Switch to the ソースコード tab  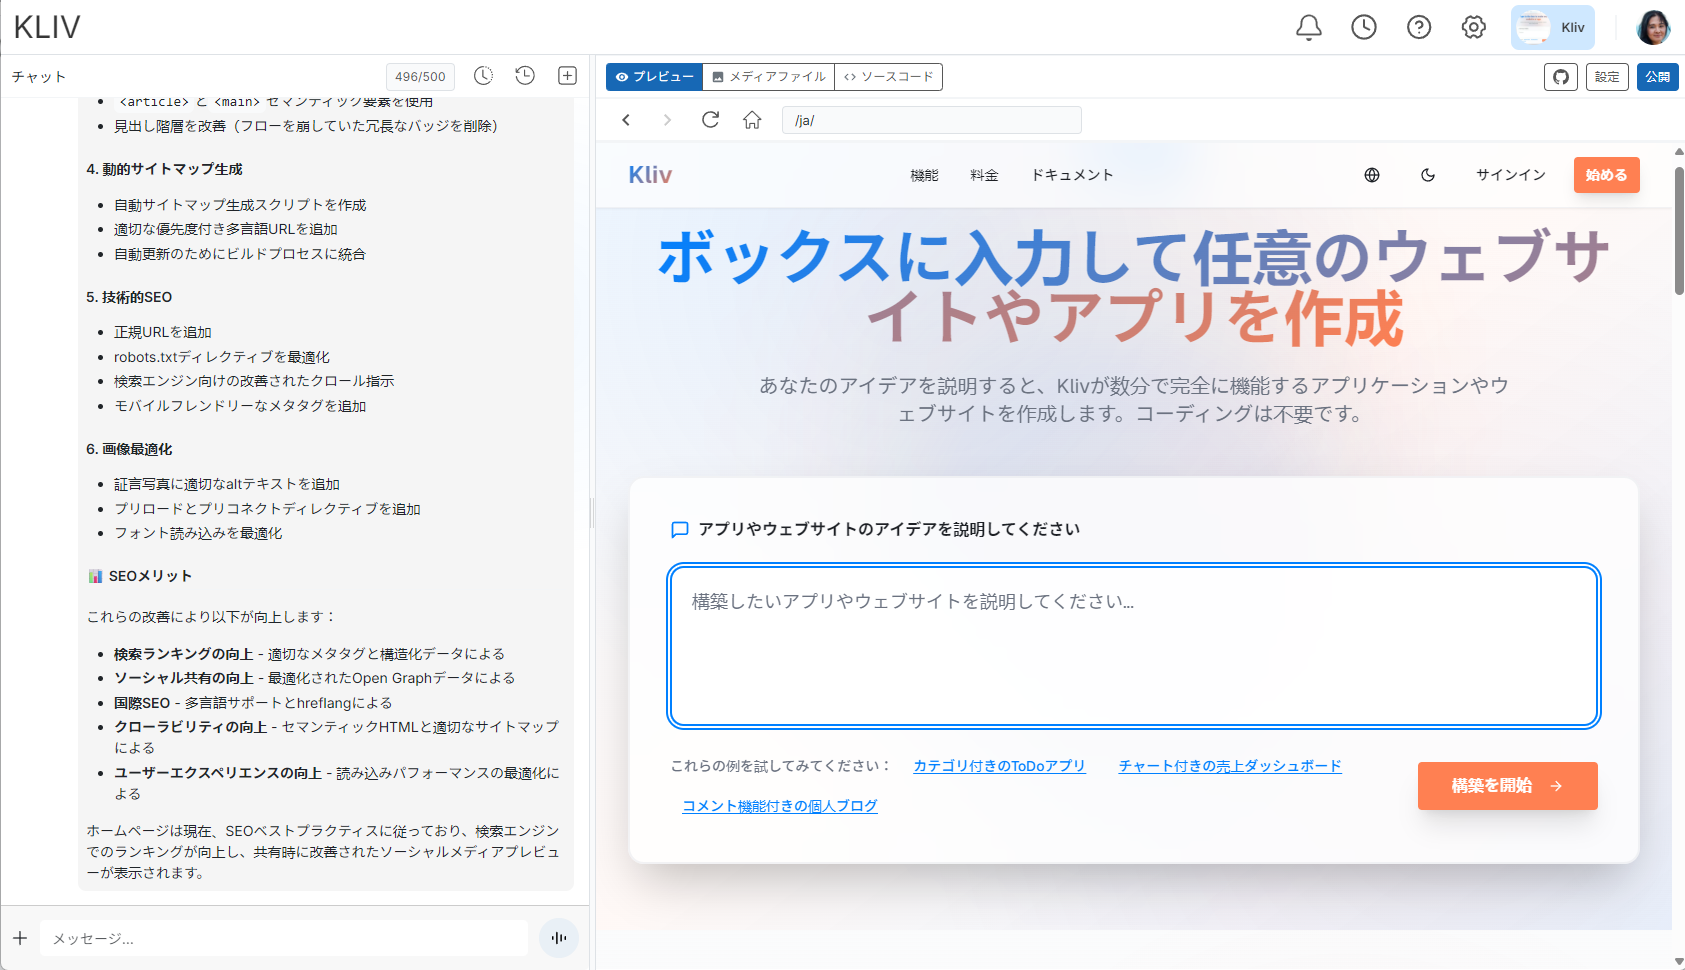click(889, 77)
